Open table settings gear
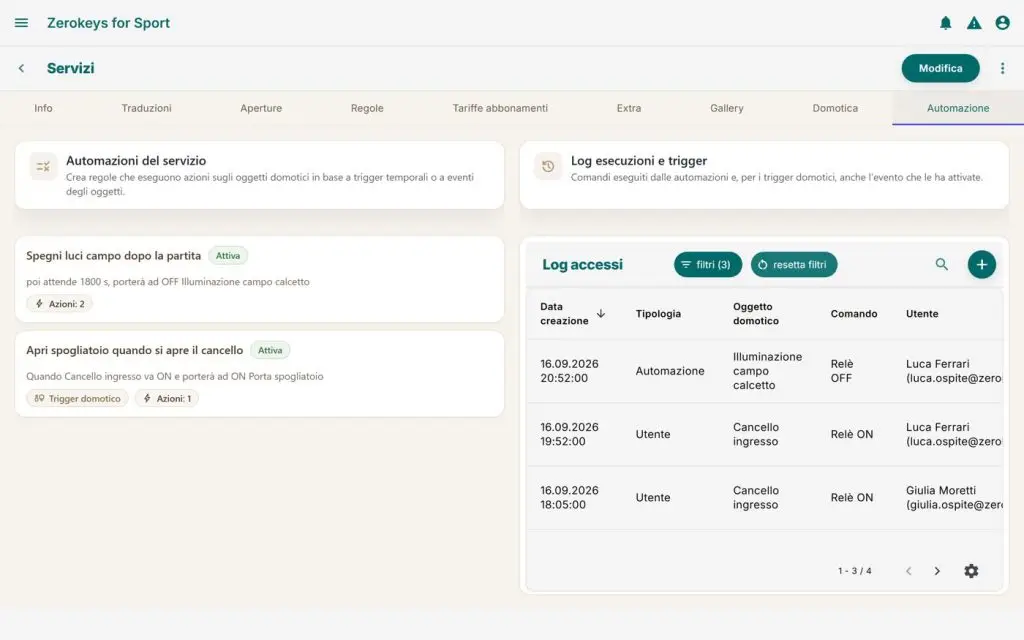 (x=971, y=571)
